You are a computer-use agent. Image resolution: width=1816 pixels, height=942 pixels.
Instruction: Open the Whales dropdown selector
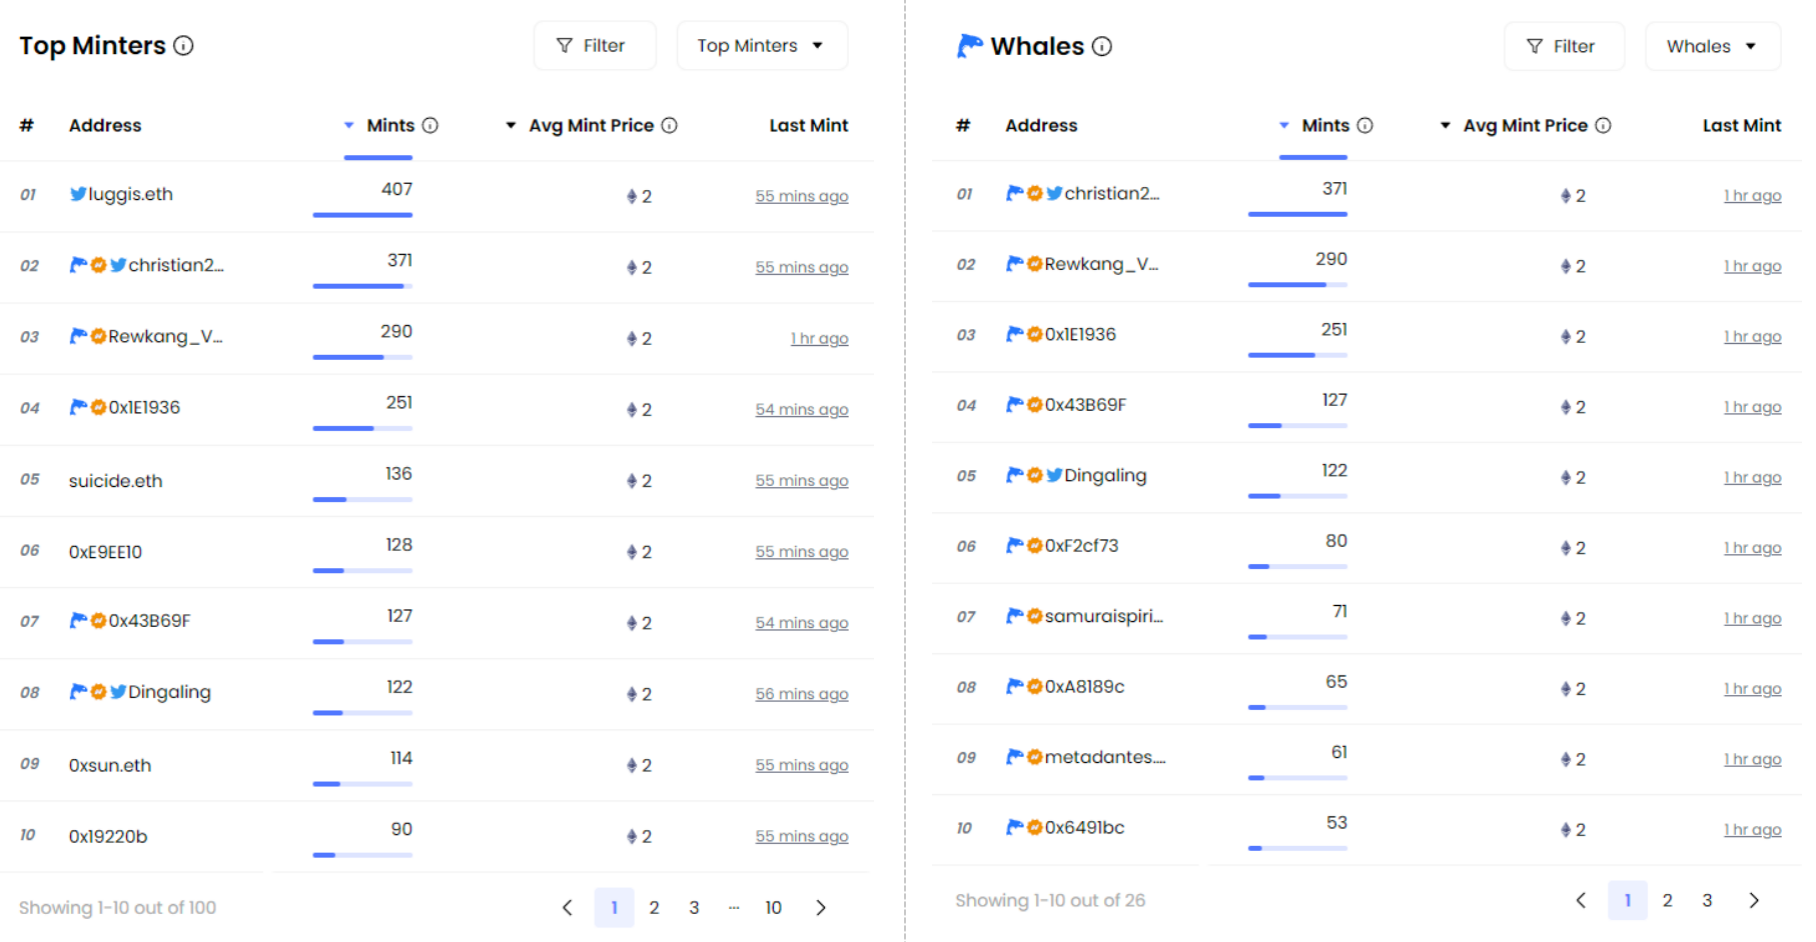pyautogui.click(x=1712, y=46)
